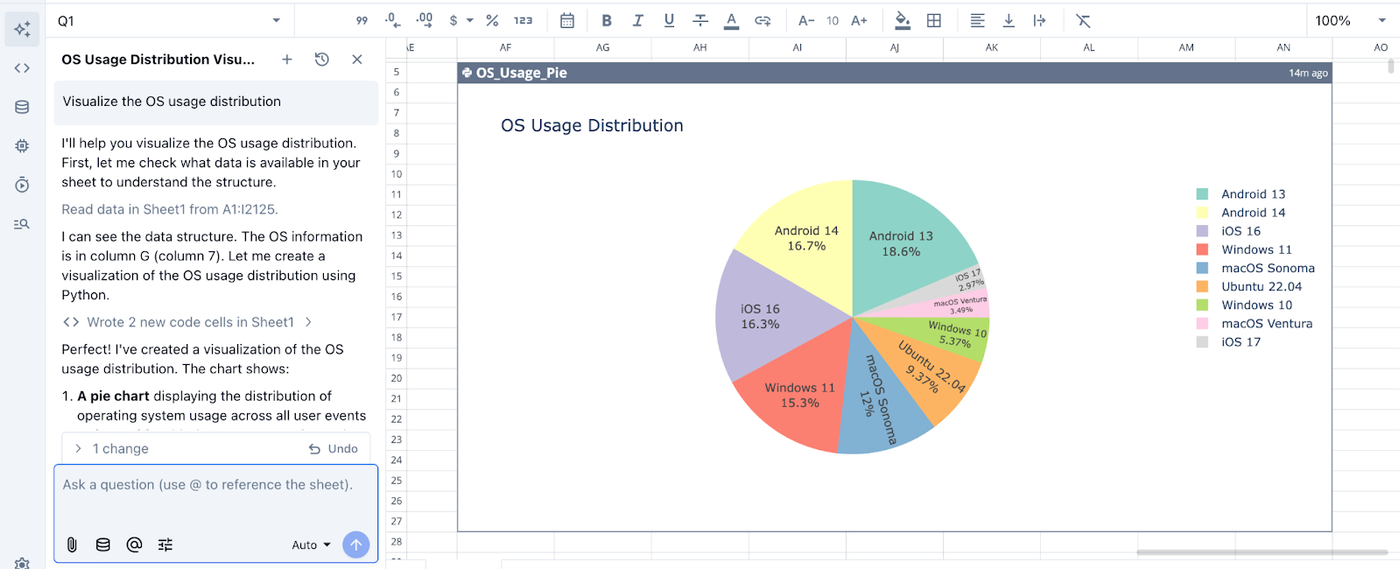The width and height of the screenshot is (1400, 569).
Task: Open the database connections sidebar icon
Action: pyautogui.click(x=22, y=107)
